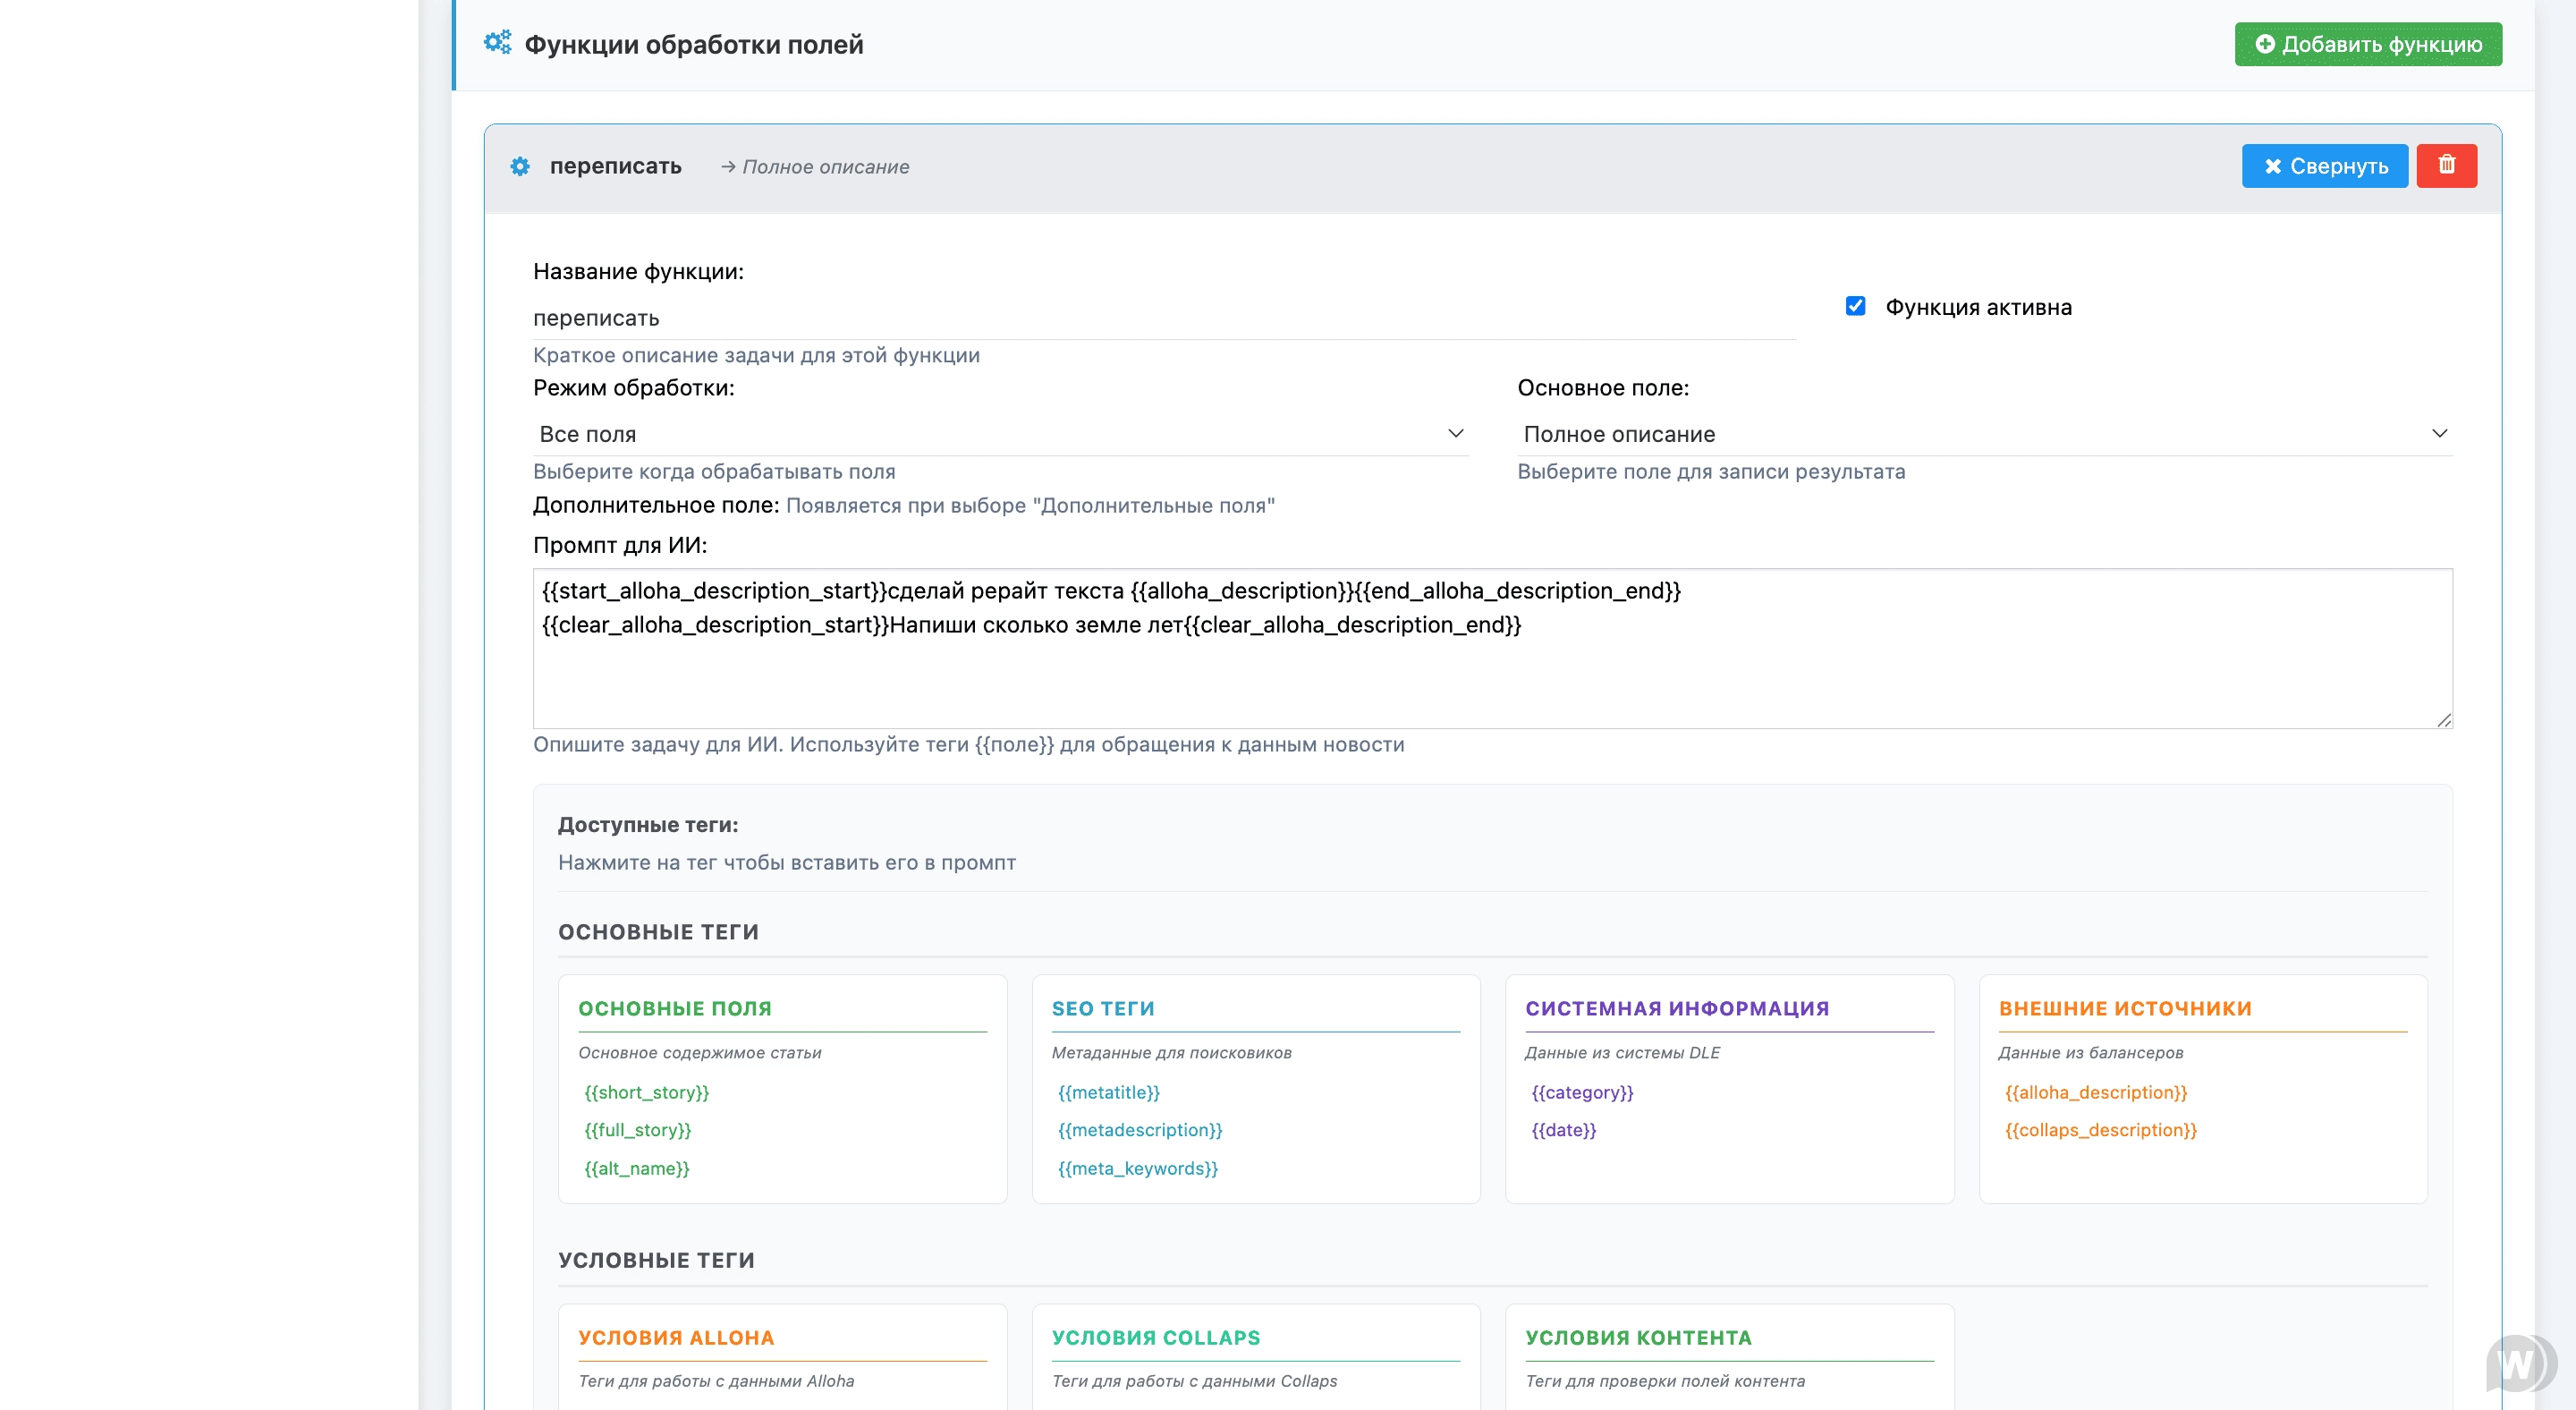Toggle the Функция активна checkbox
Screen dimensions: 2576x1410
1855,306
